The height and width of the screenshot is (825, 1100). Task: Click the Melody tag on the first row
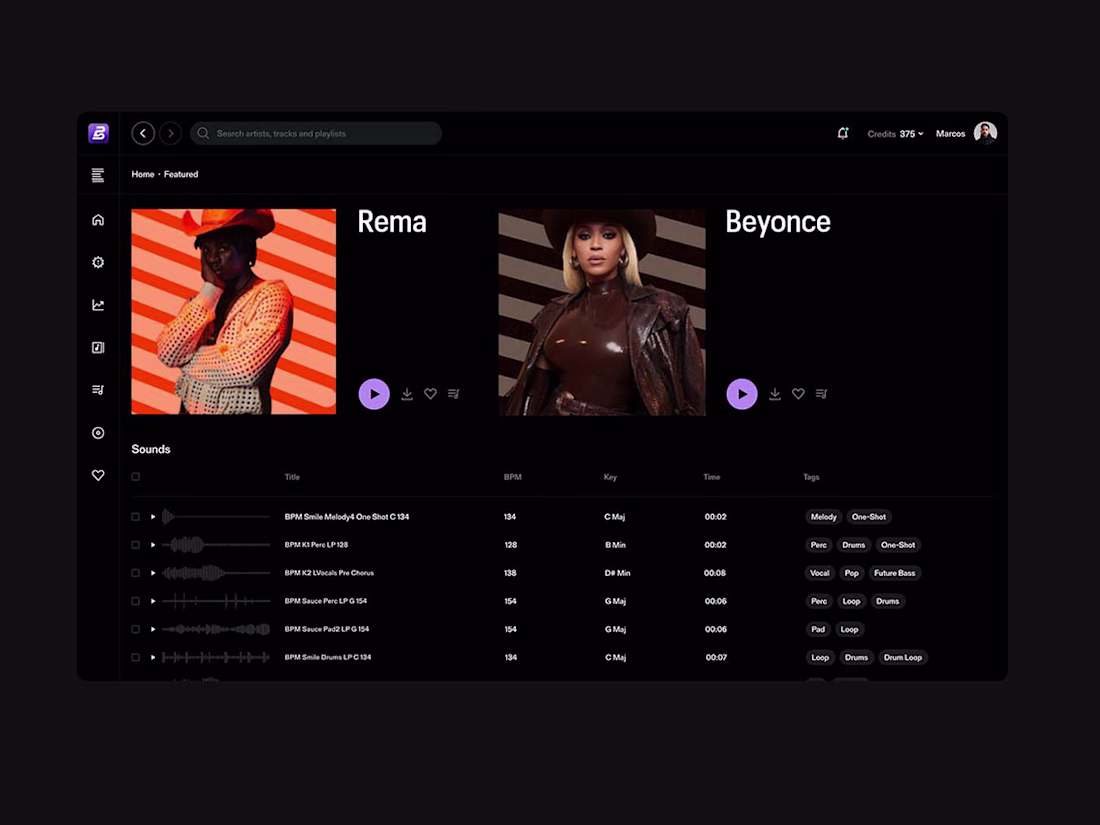click(x=824, y=517)
